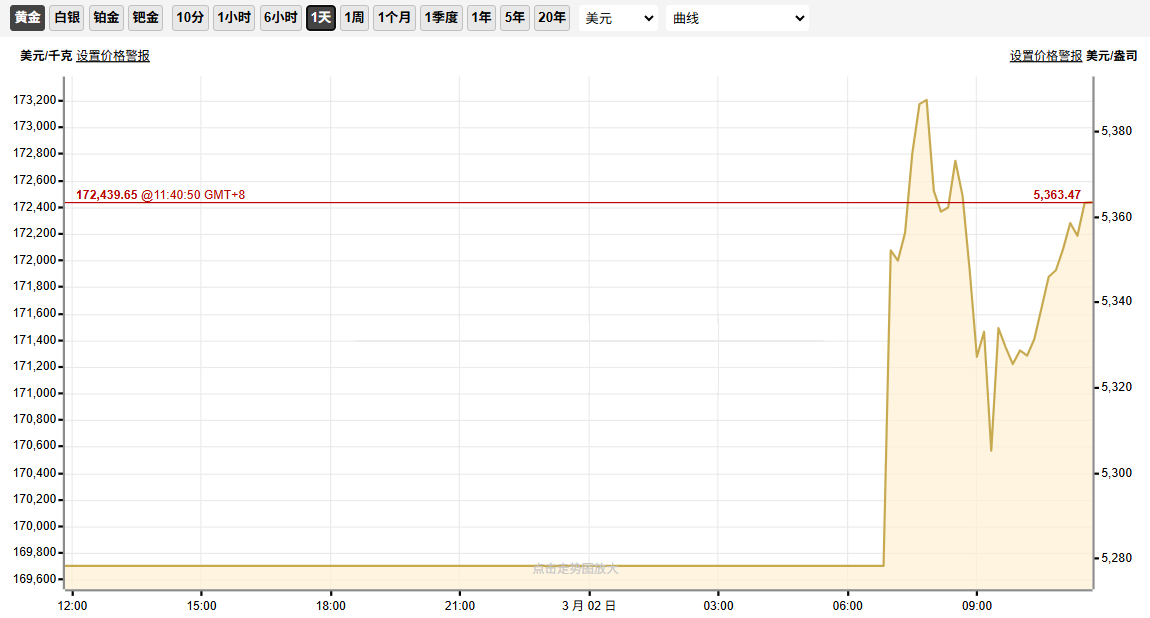
Task: Show the 1年 chart range
Action: pos(482,18)
